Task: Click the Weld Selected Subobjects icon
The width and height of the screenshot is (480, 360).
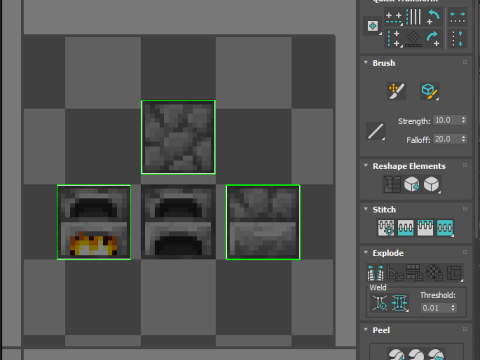Action: click(399, 303)
